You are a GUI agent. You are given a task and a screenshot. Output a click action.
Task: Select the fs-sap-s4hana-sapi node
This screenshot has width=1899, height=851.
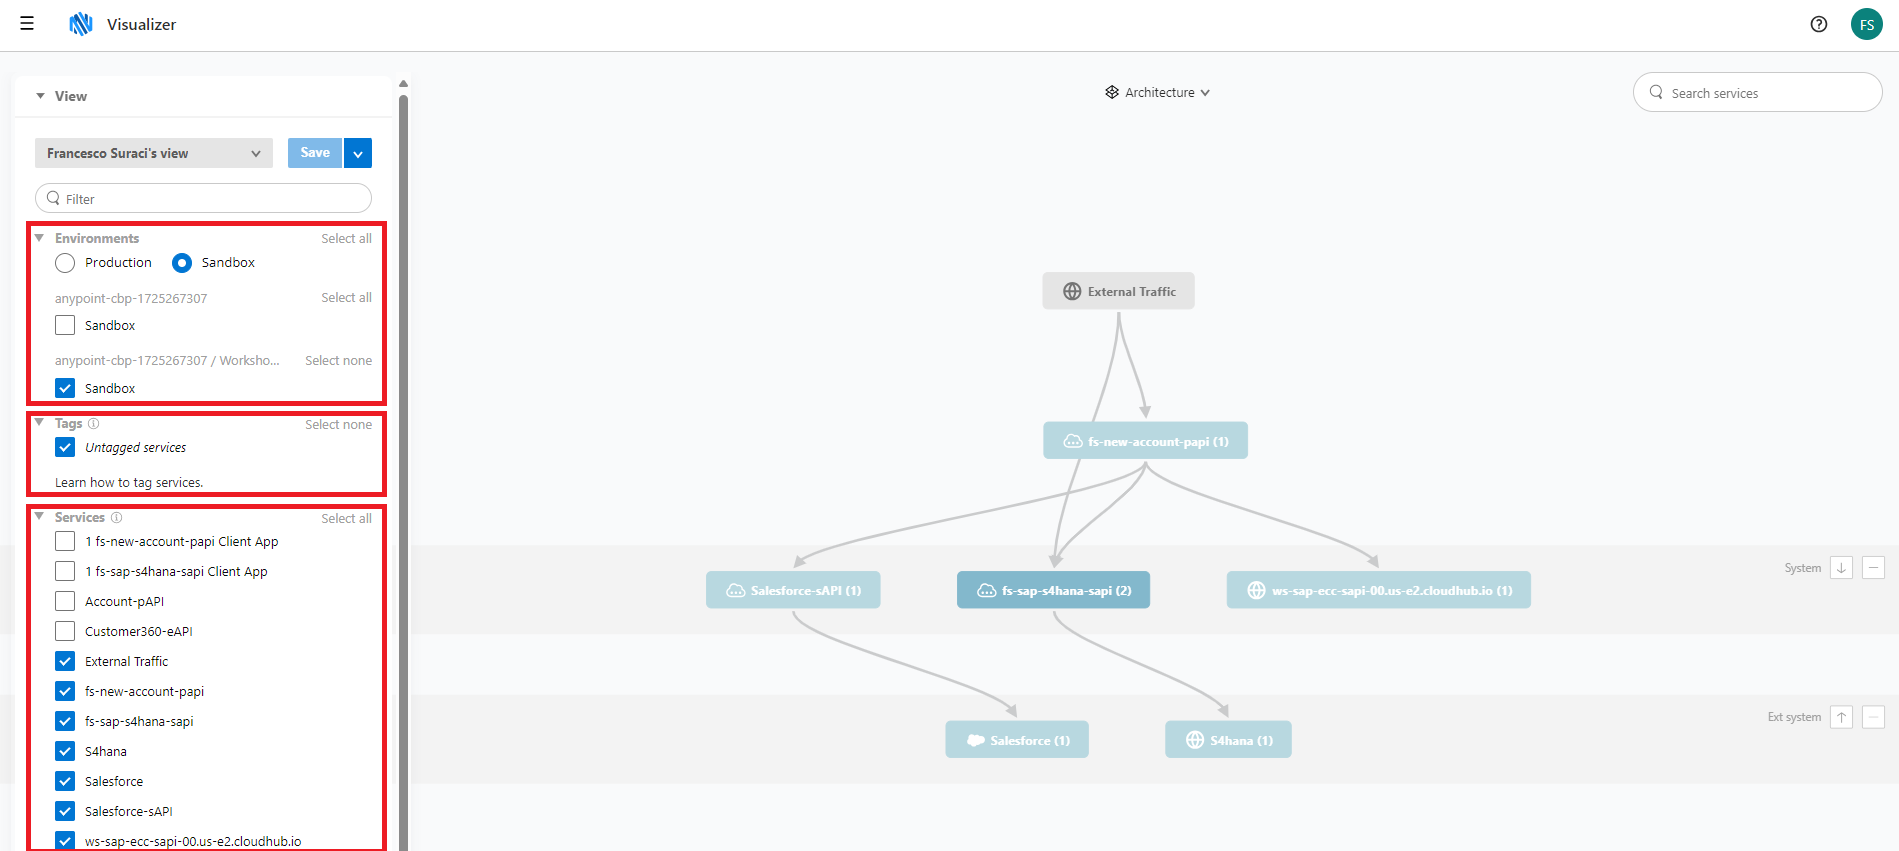(1053, 590)
